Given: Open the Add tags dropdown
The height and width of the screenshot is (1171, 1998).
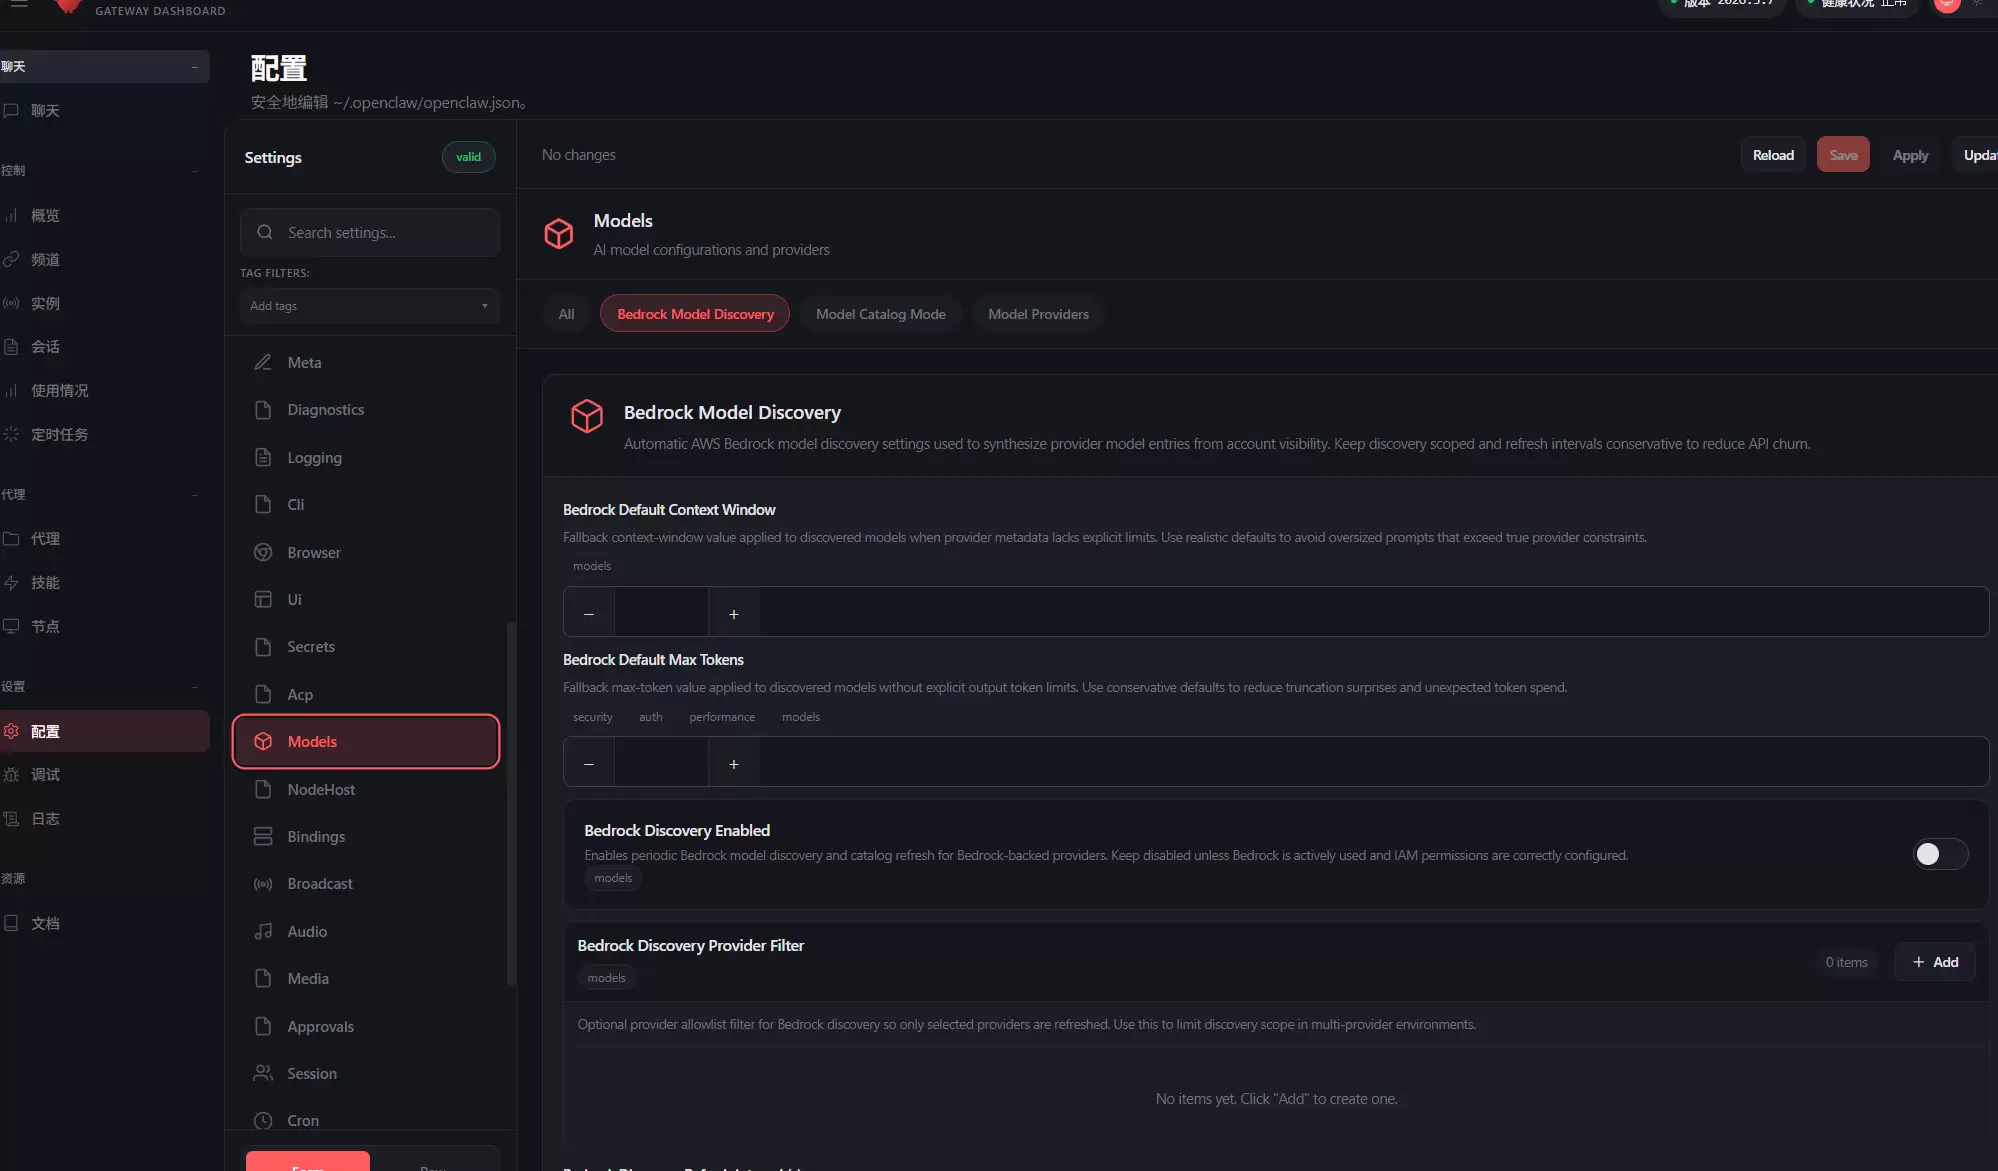Looking at the screenshot, I should tap(369, 306).
